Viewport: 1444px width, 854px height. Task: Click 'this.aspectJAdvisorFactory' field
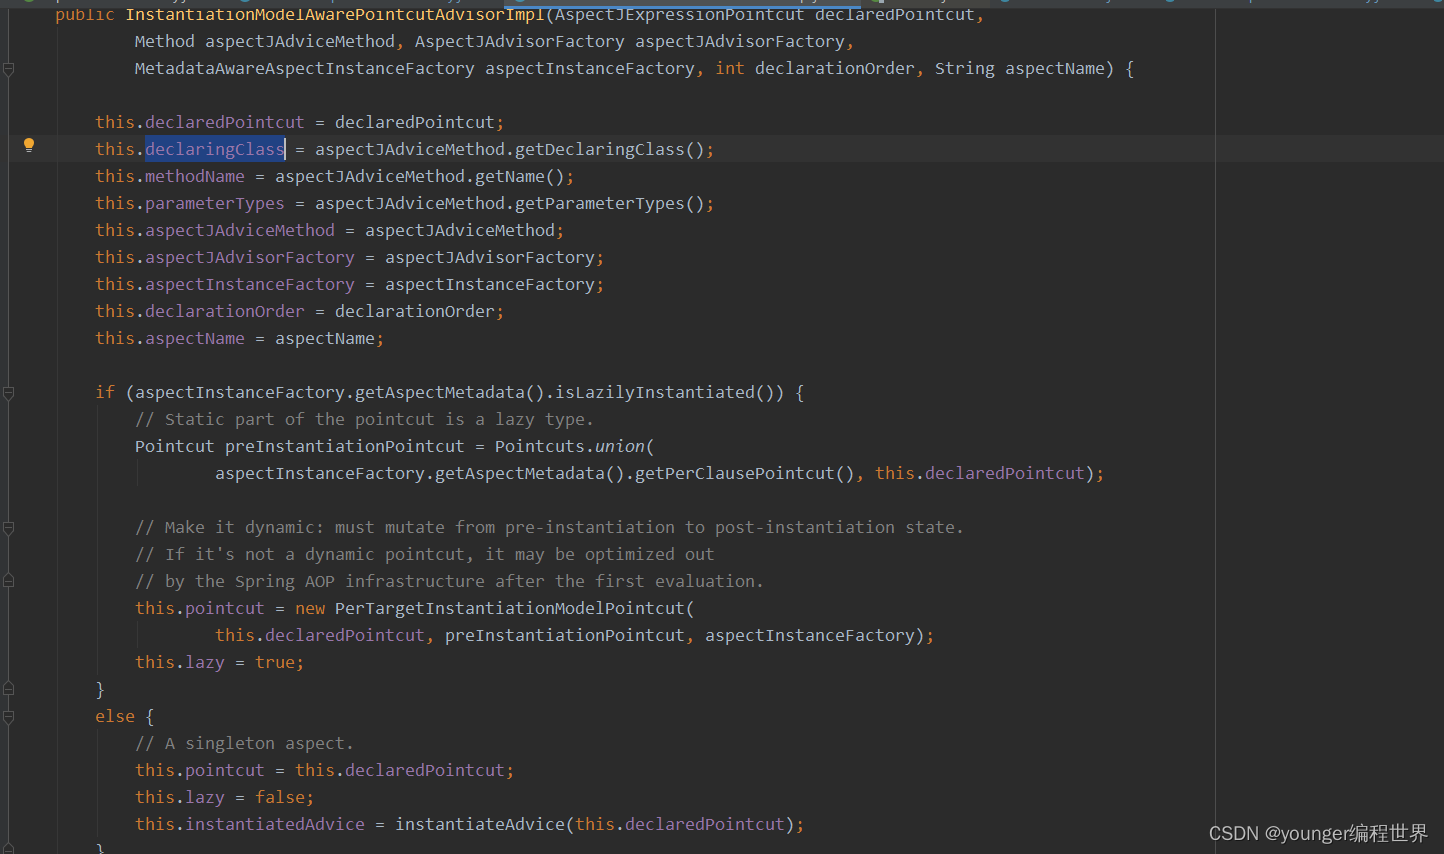point(225,257)
